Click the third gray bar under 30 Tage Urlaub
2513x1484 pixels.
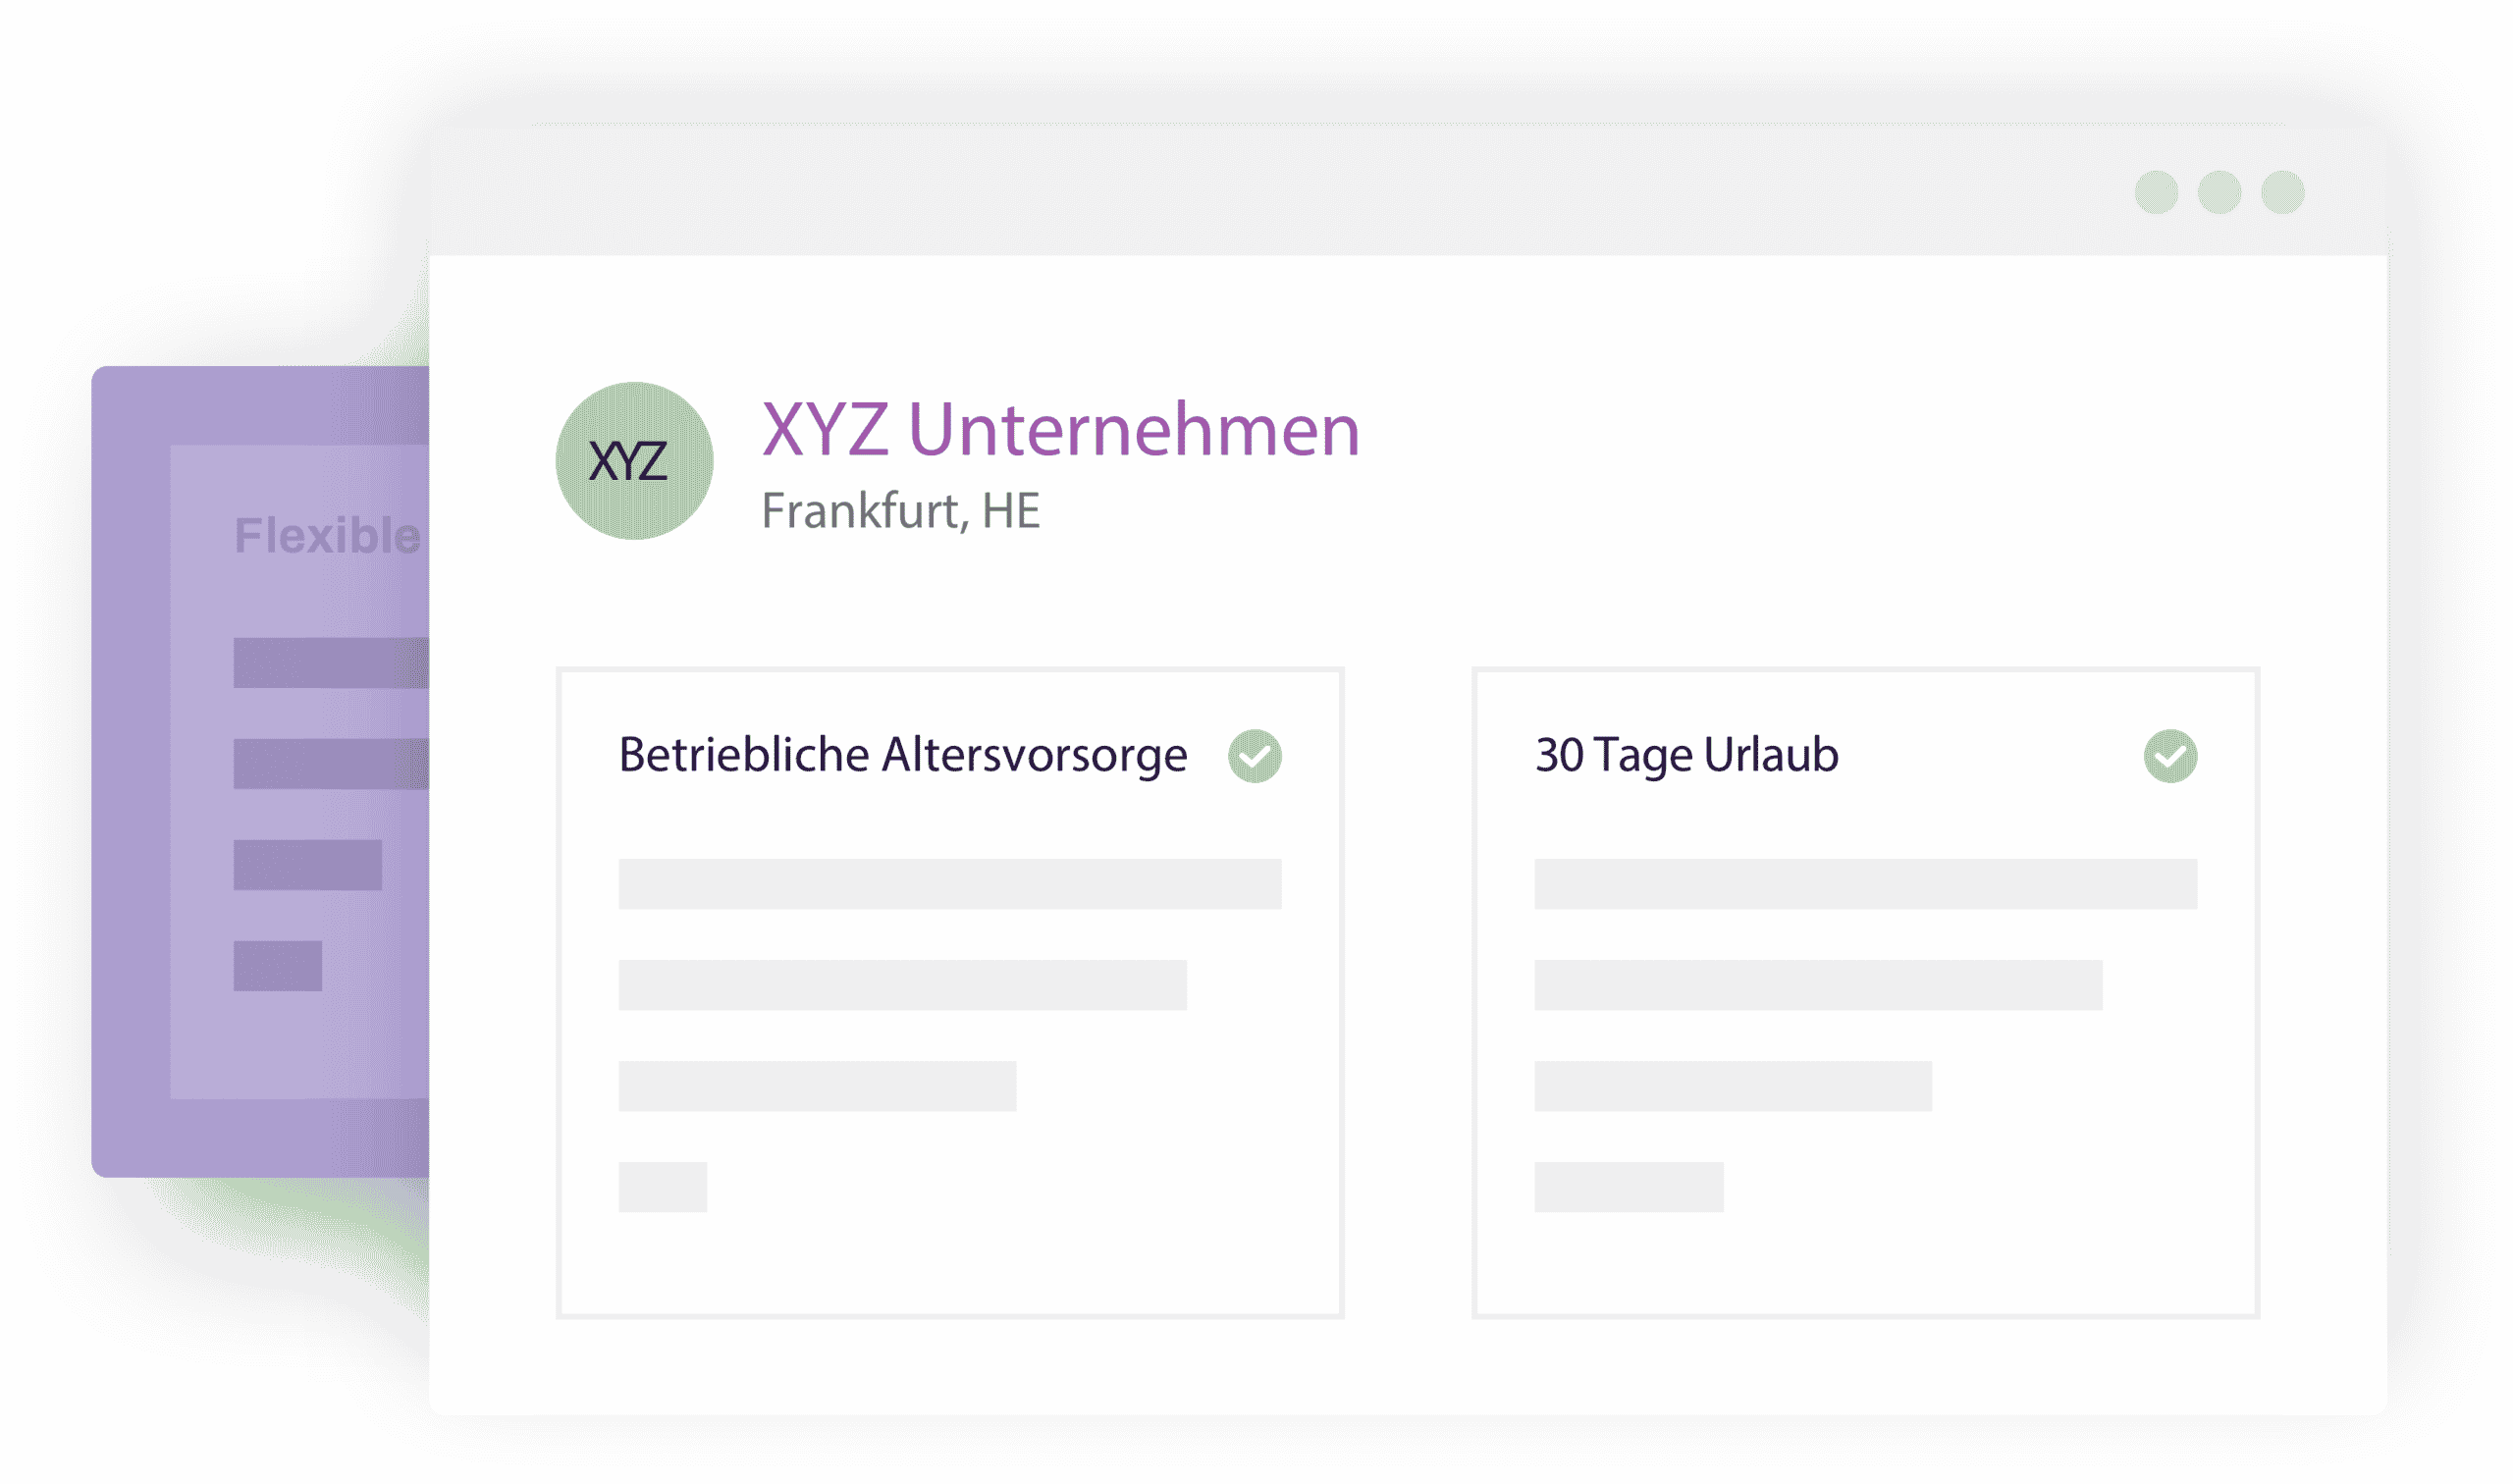tap(1732, 1086)
